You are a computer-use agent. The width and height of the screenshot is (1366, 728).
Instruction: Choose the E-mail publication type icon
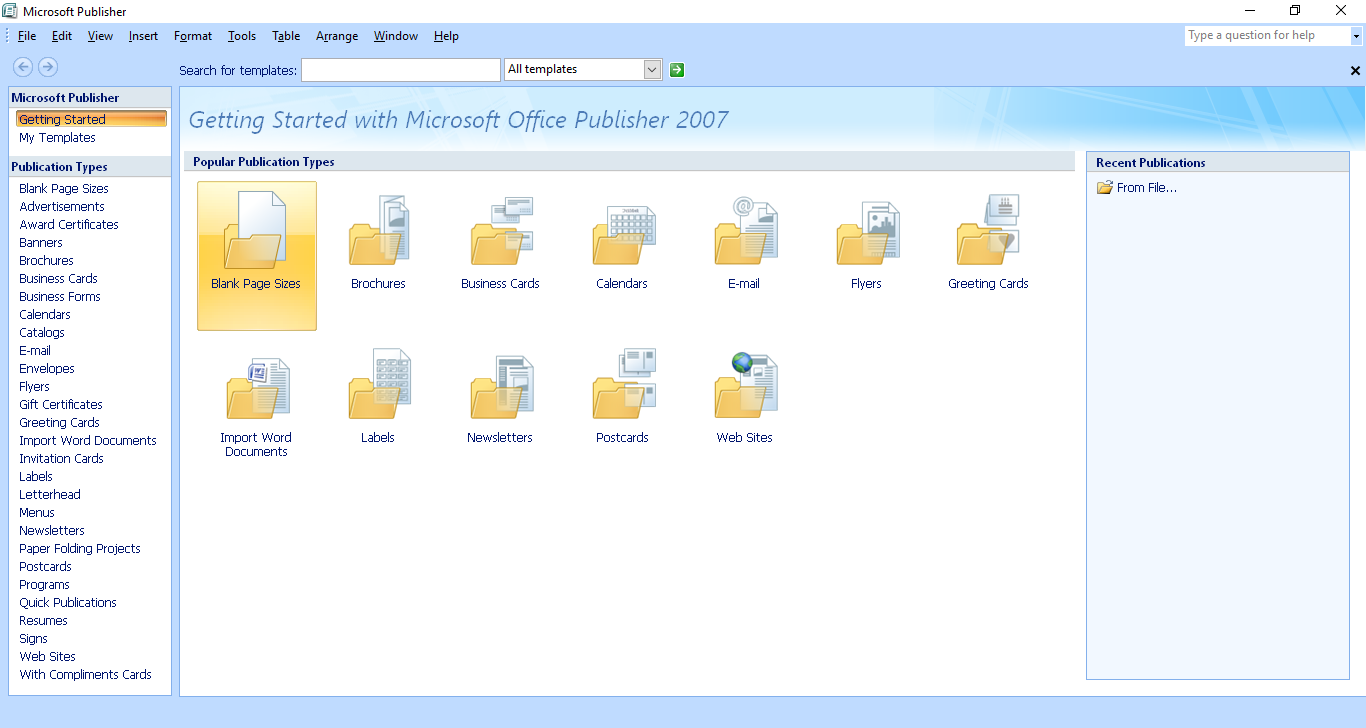pos(744,232)
